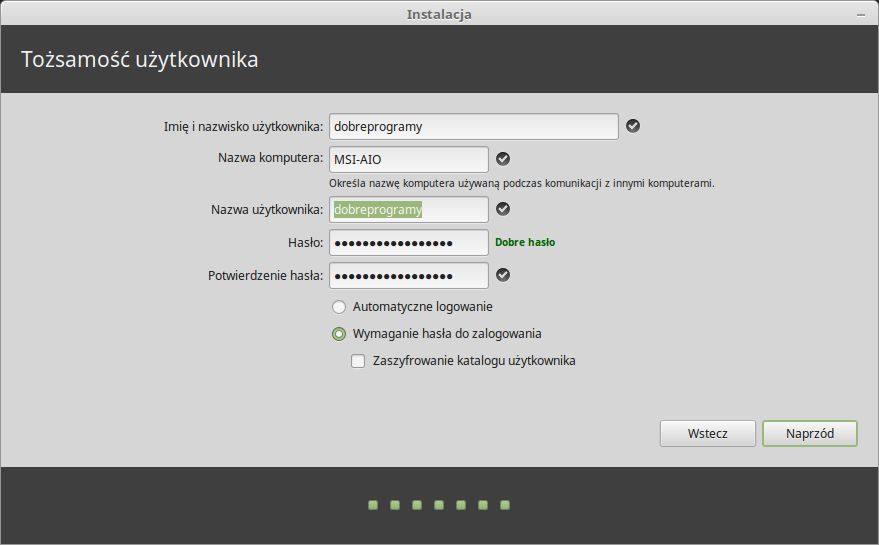Screen dimensions: 879x545
Task: Click the checkmark icon next to Potwierdzenie hasła
Action: point(503,275)
